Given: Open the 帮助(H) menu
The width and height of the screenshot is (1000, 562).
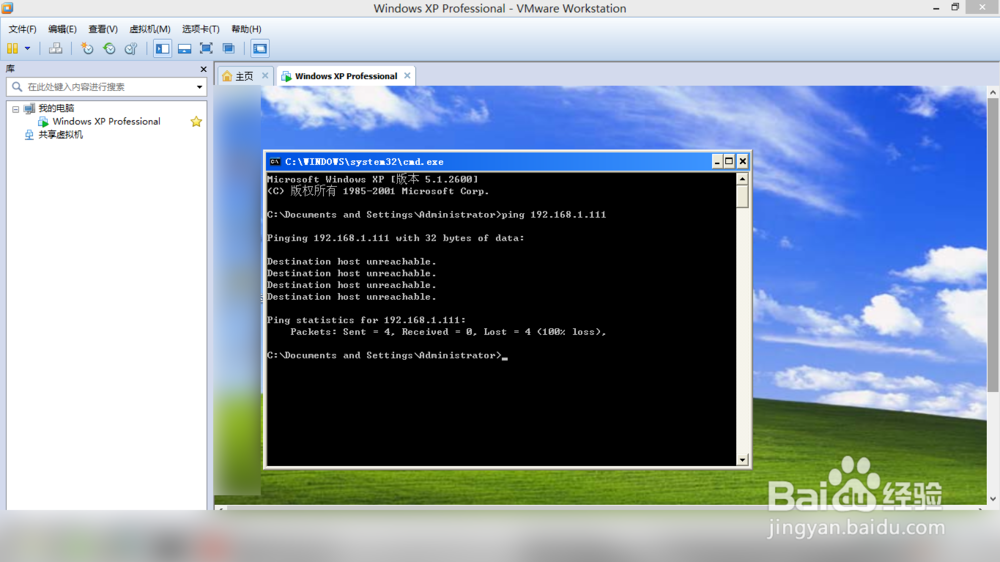Looking at the screenshot, I should pyautogui.click(x=246, y=29).
